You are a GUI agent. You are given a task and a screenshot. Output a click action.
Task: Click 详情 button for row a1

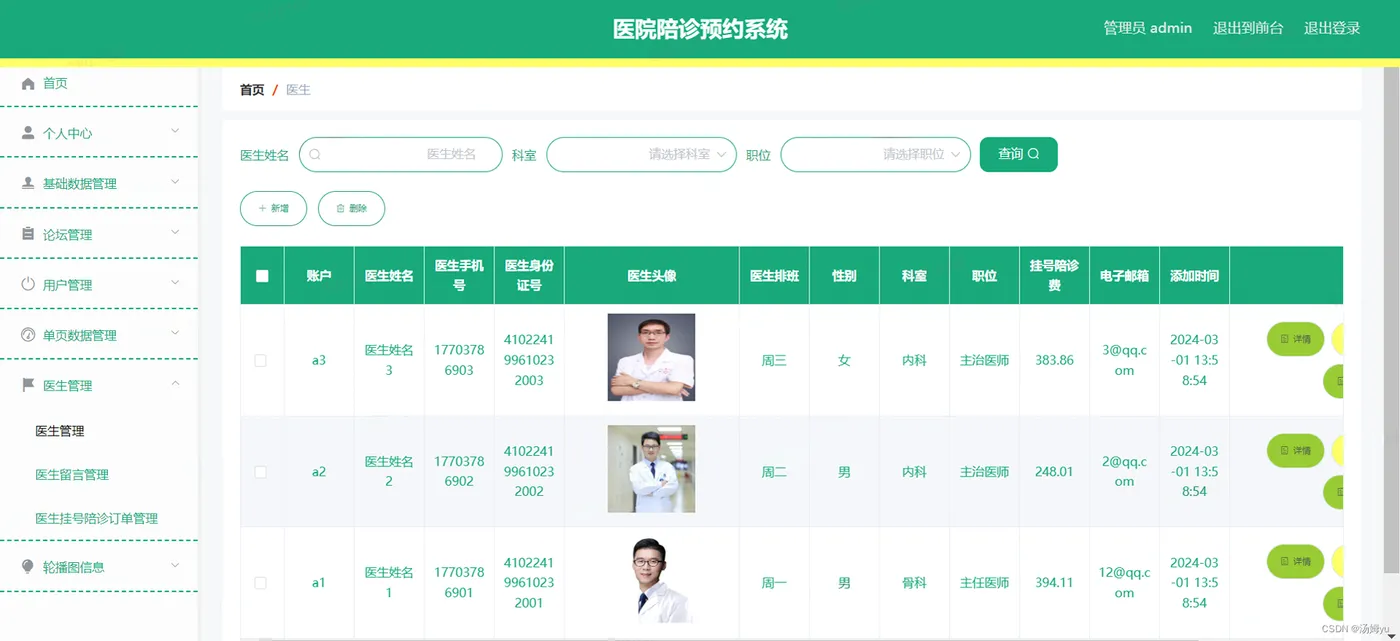(1295, 562)
